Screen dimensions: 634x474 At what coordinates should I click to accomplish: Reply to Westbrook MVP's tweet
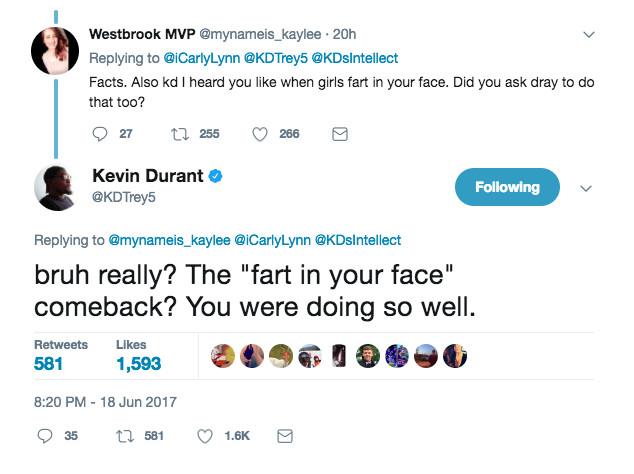point(99,134)
